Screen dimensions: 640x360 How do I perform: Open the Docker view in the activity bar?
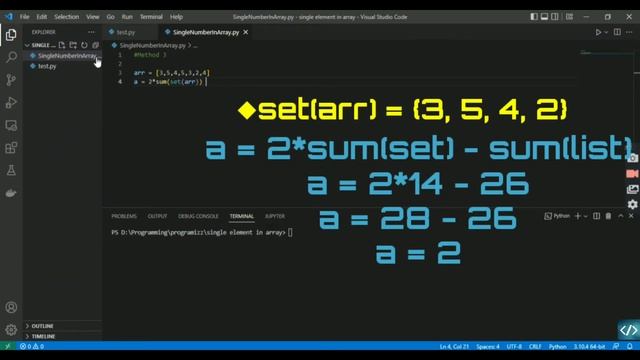(11, 193)
